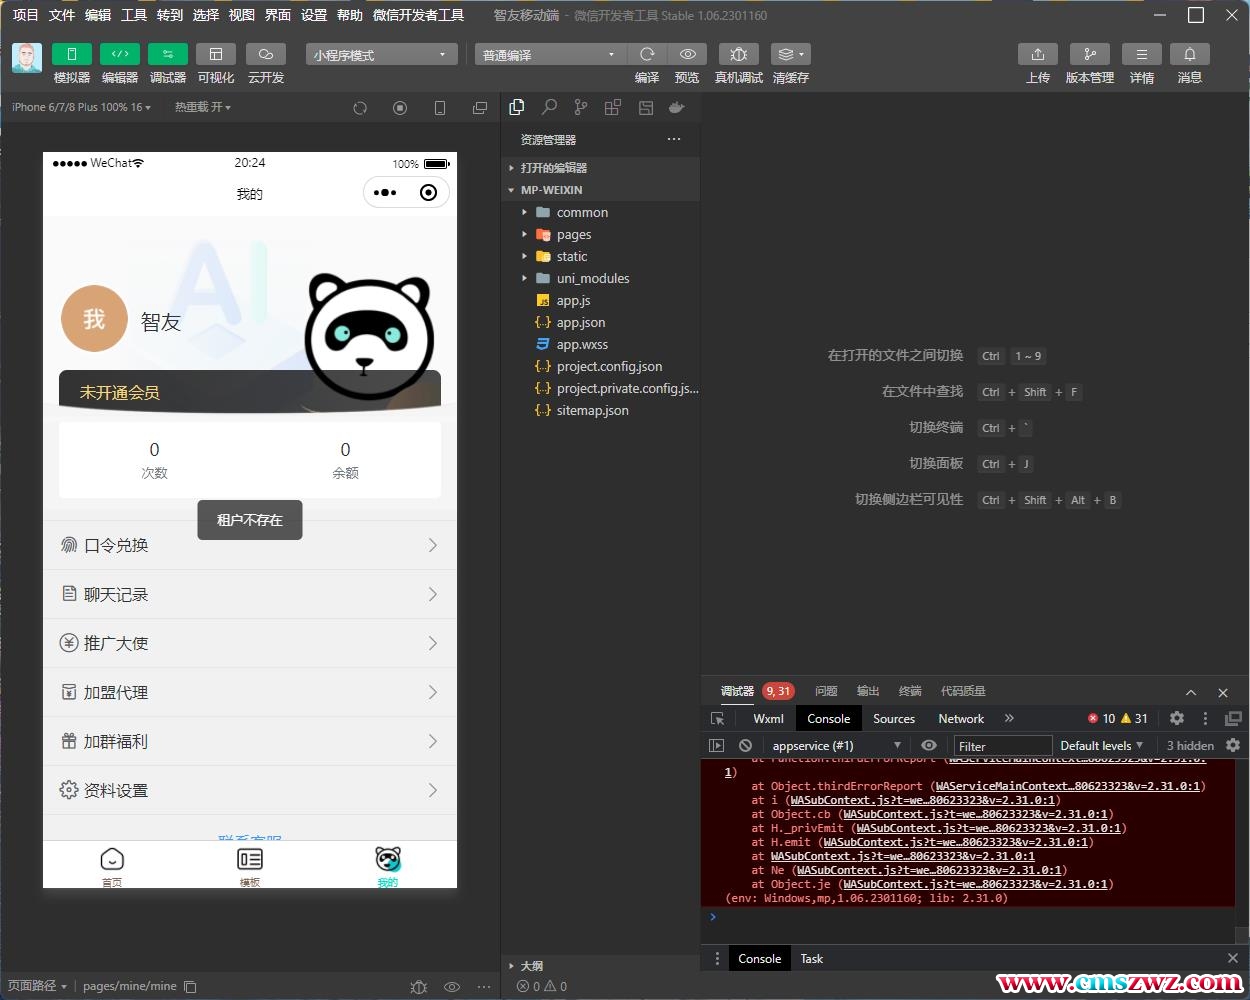Open the search icon in sidebar
Screen dimensions: 1250x1000
[x=549, y=107]
